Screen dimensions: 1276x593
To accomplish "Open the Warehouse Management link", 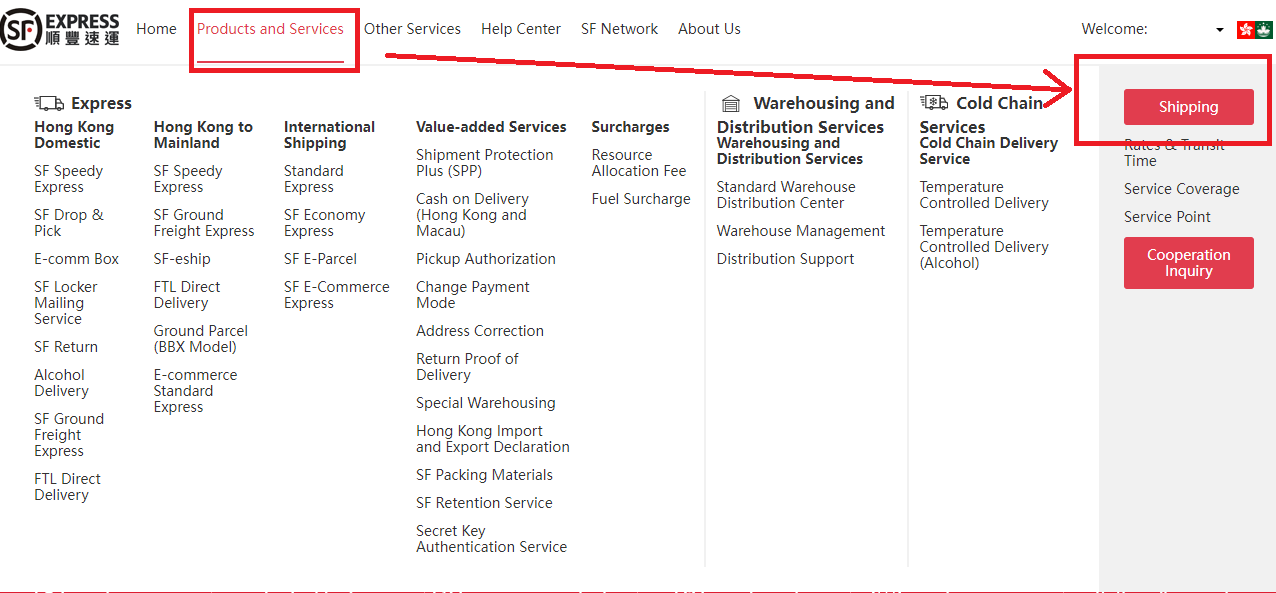I will pos(801,231).
